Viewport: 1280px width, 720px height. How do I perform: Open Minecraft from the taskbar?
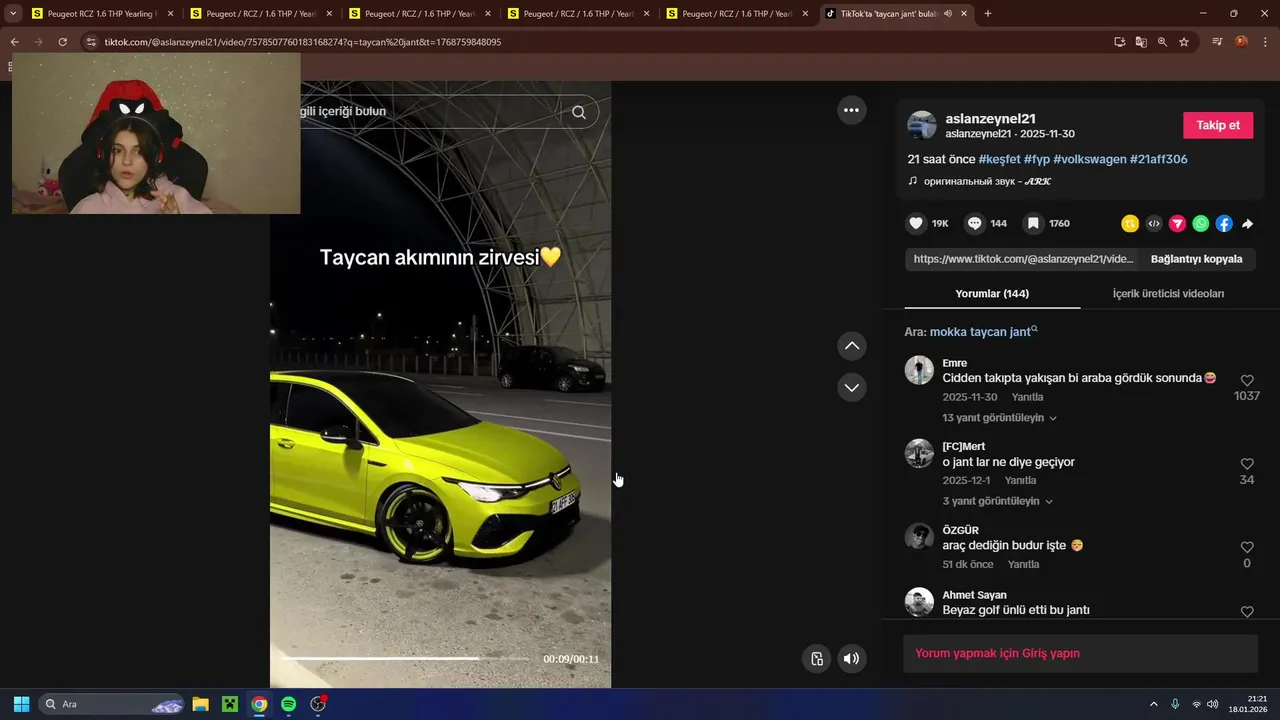pos(229,704)
